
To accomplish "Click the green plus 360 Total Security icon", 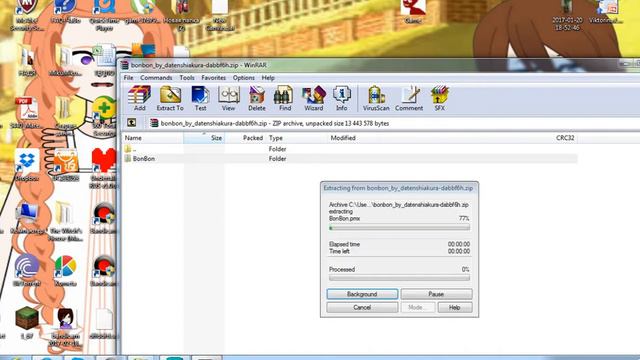I will point(104,116).
